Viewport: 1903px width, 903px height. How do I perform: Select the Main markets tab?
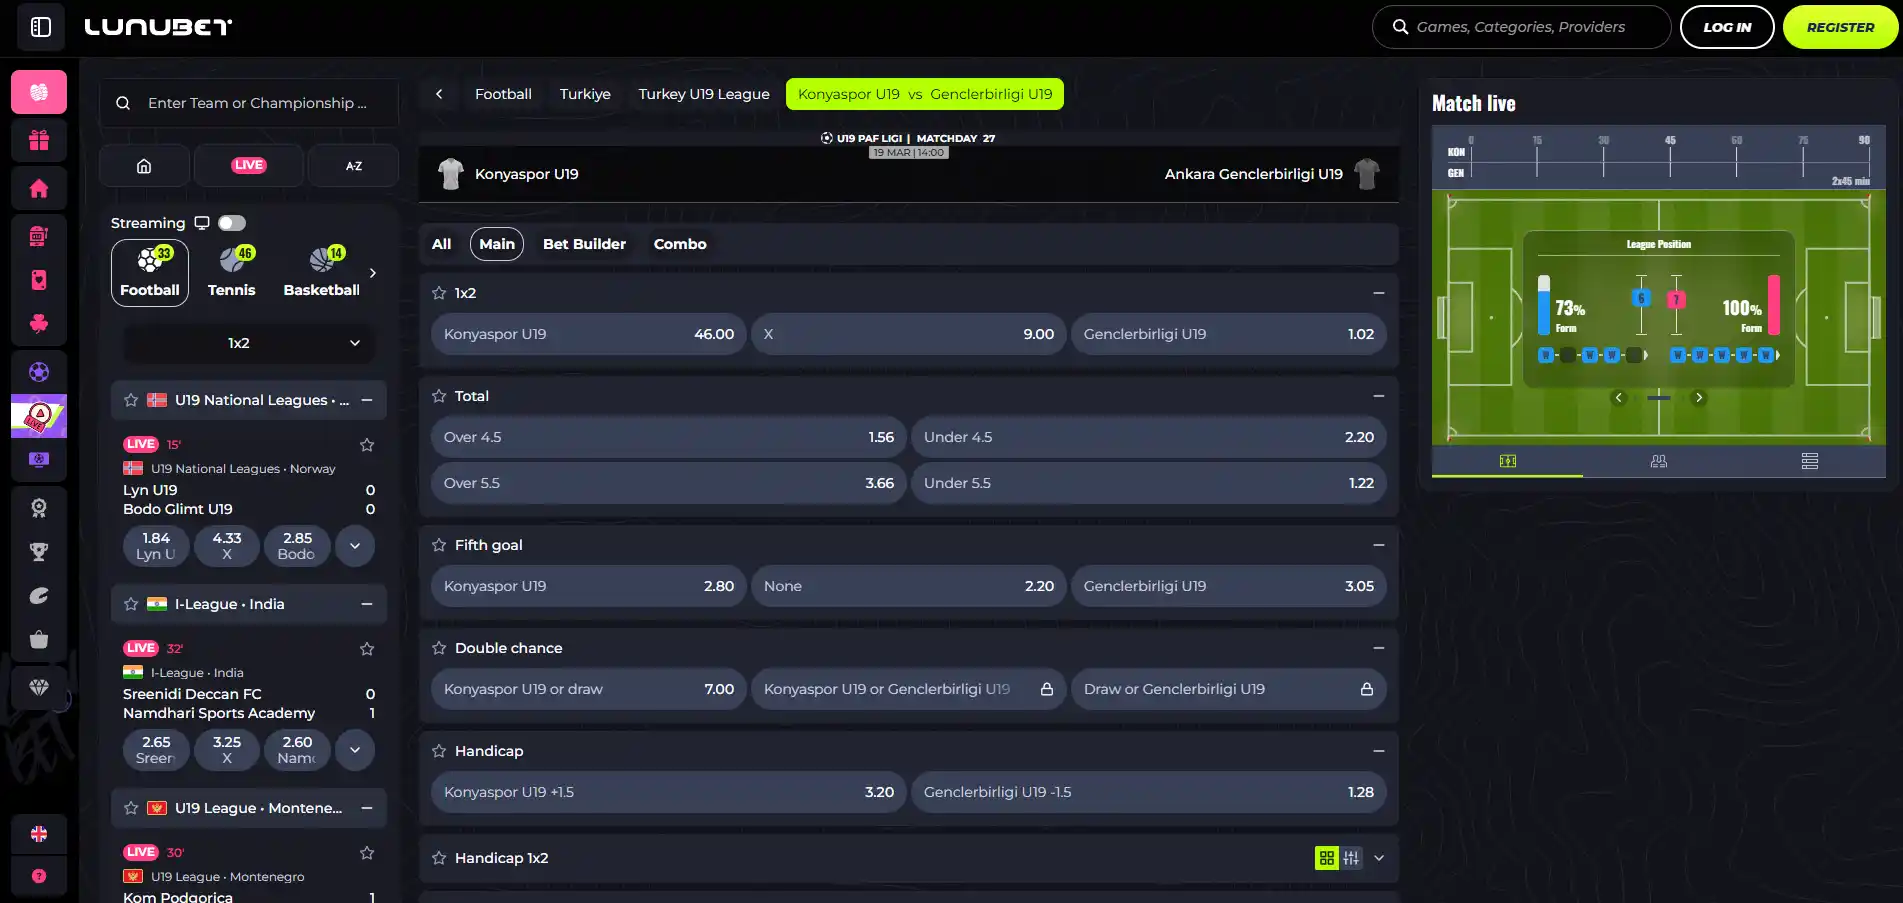497,244
